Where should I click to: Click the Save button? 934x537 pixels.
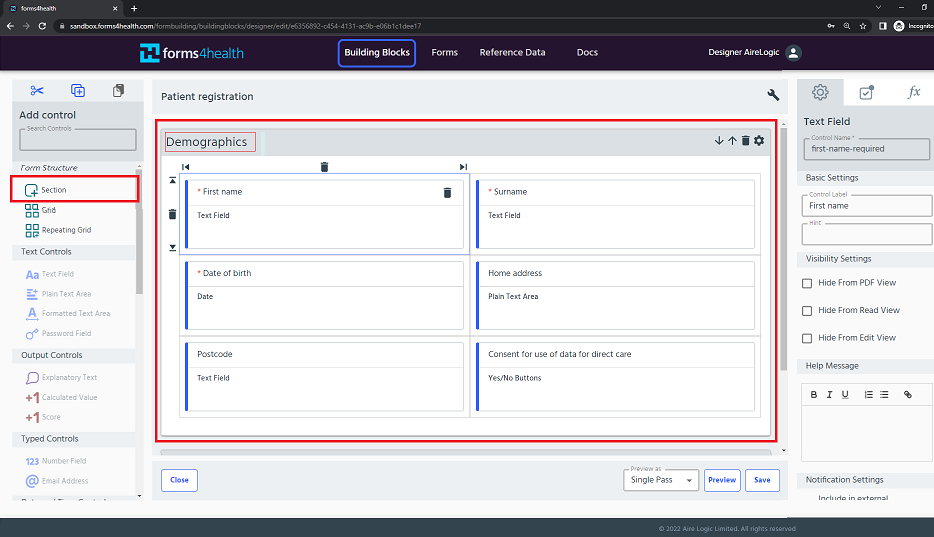(x=762, y=480)
